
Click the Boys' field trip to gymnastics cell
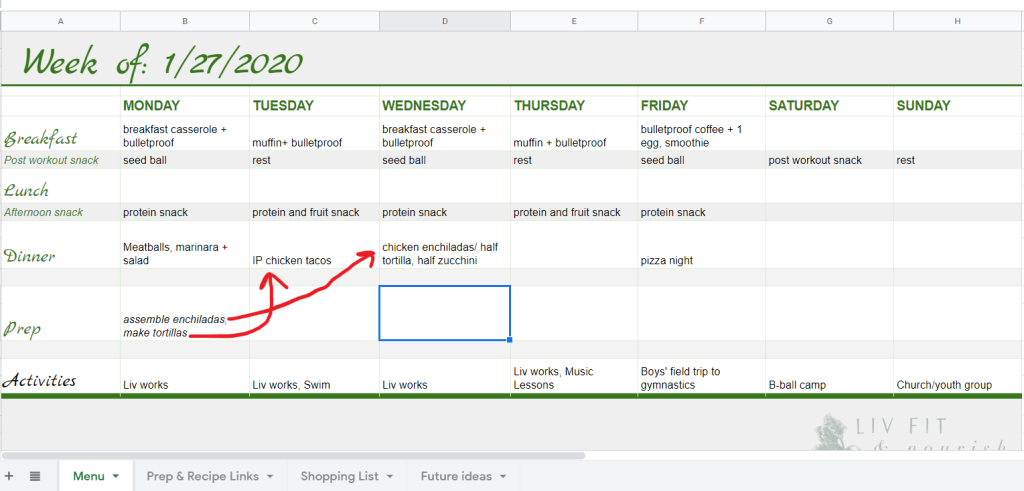tap(703, 377)
